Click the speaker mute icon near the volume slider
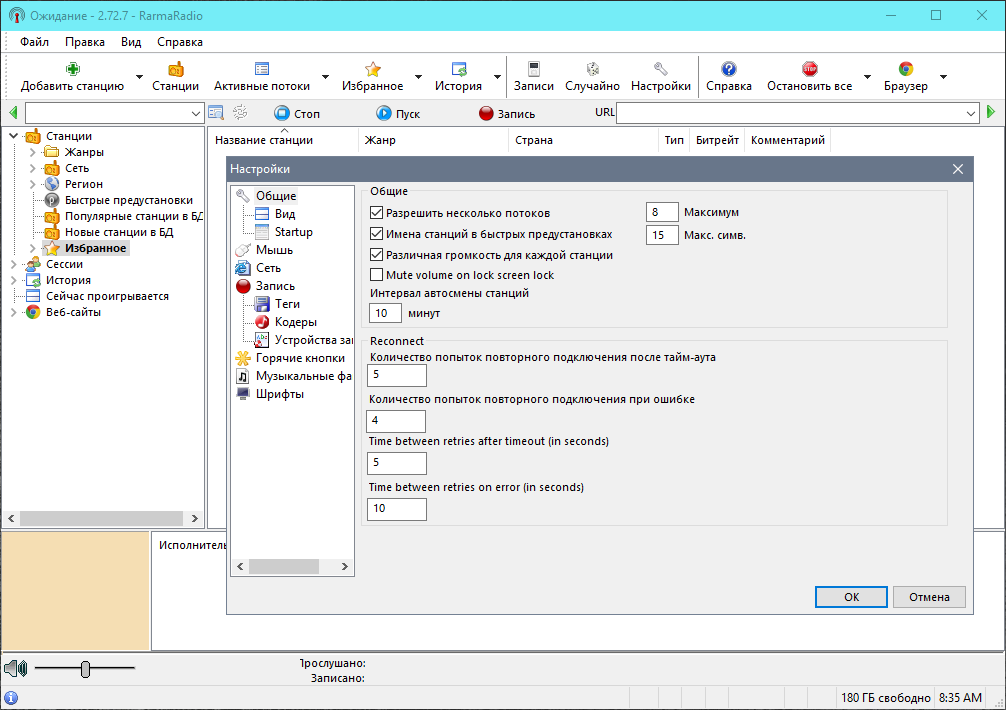The width and height of the screenshot is (1006, 710). tap(15, 669)
